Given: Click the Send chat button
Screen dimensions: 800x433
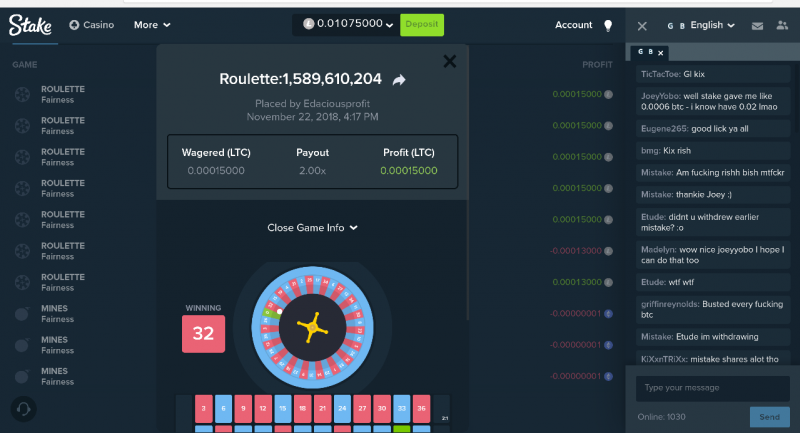Looking at the screenshot, I should pos(769,417).
